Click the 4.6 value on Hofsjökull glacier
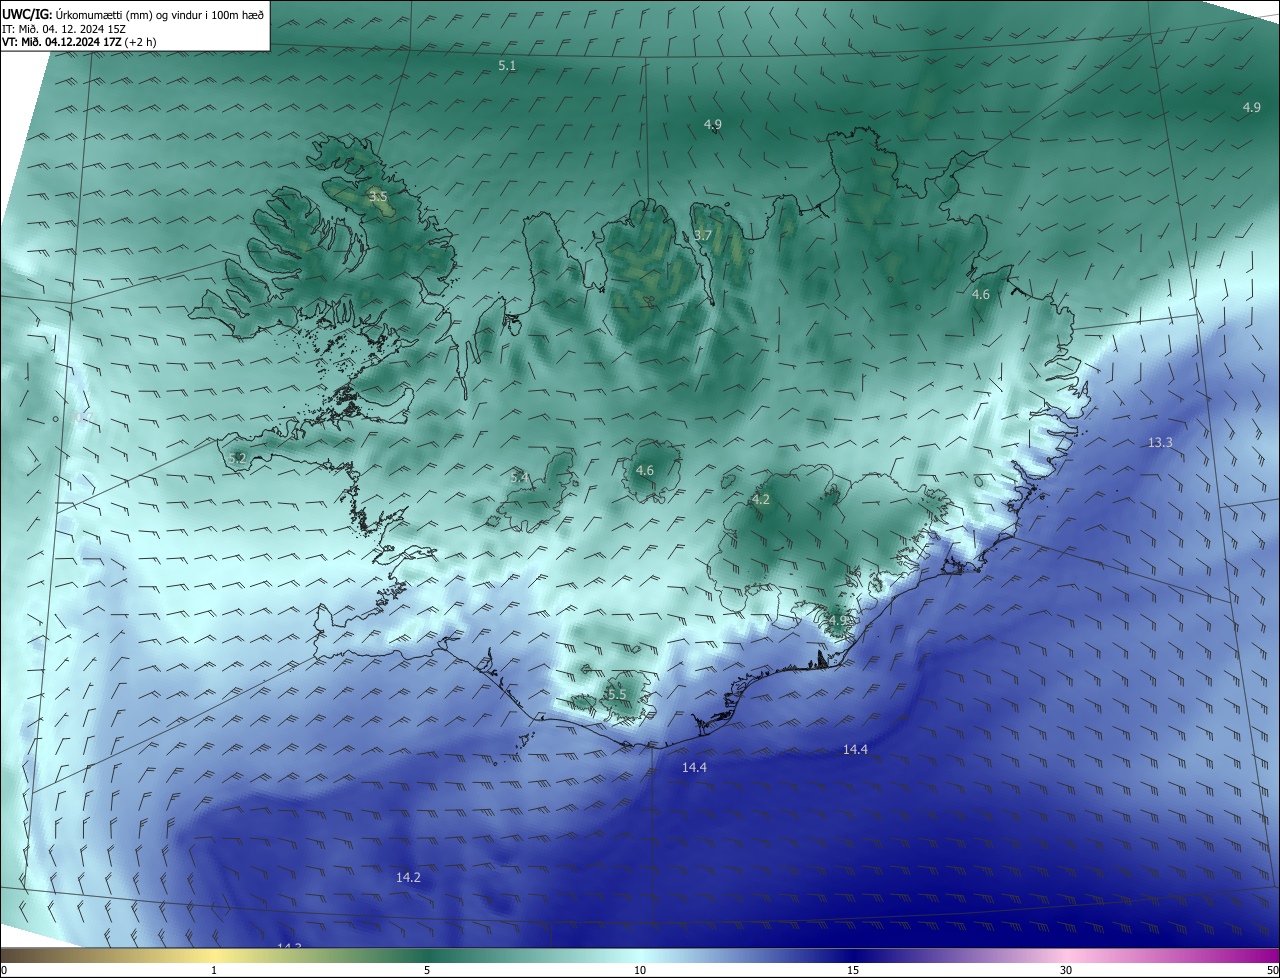 click(x=645, y=470)
